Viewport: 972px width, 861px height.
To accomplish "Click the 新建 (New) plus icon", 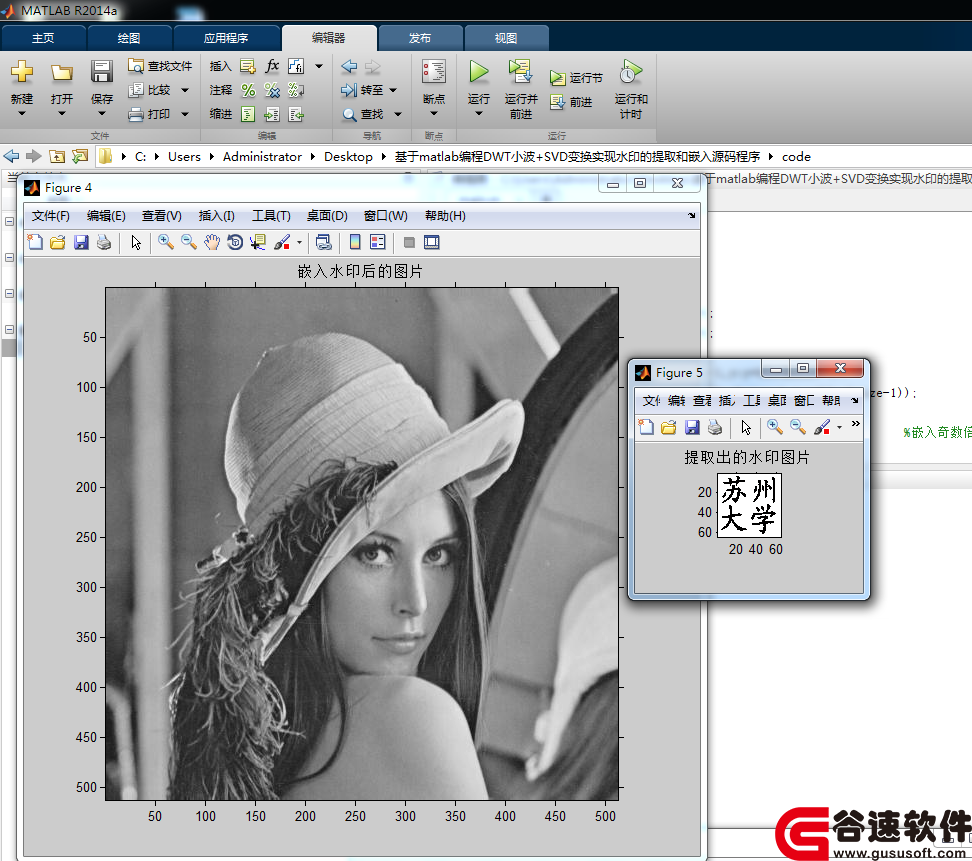I will coord(22,71).
